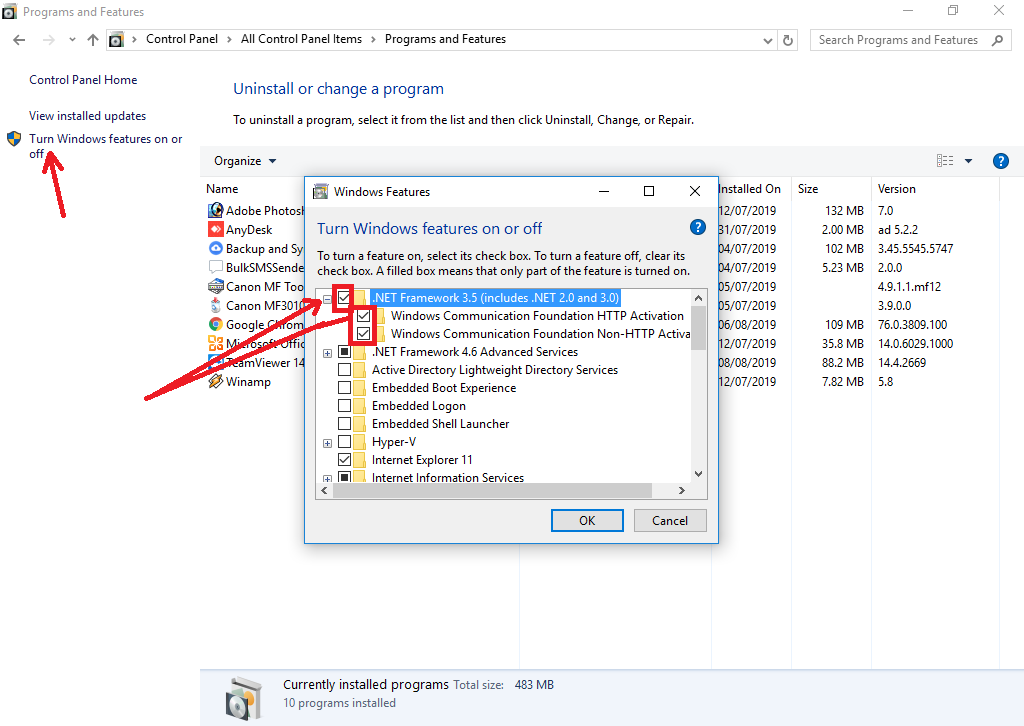Cancel the Windows Features dialog
The height and width of the screenshot is (726, 1024).
click(670, 520)
